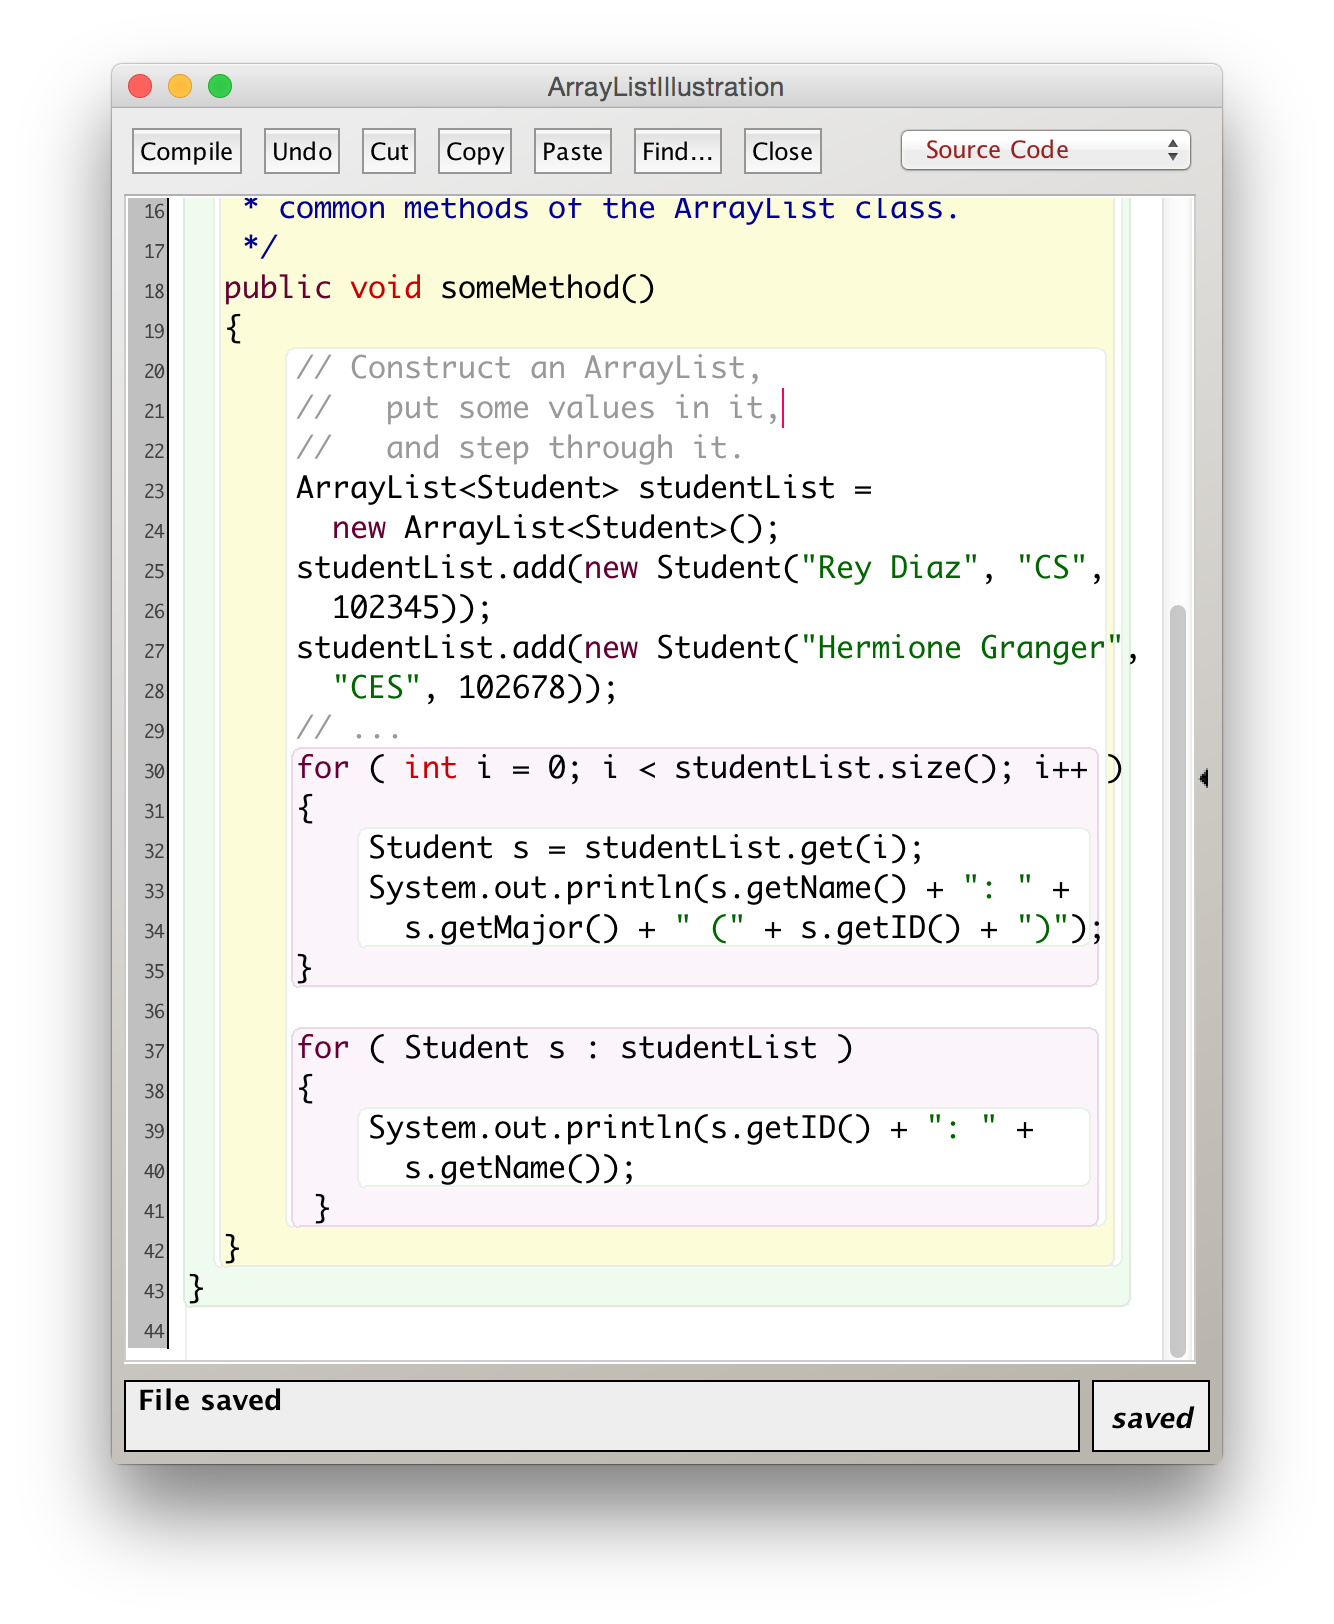Click the '// ...' comment on line 29

point(348,728)
